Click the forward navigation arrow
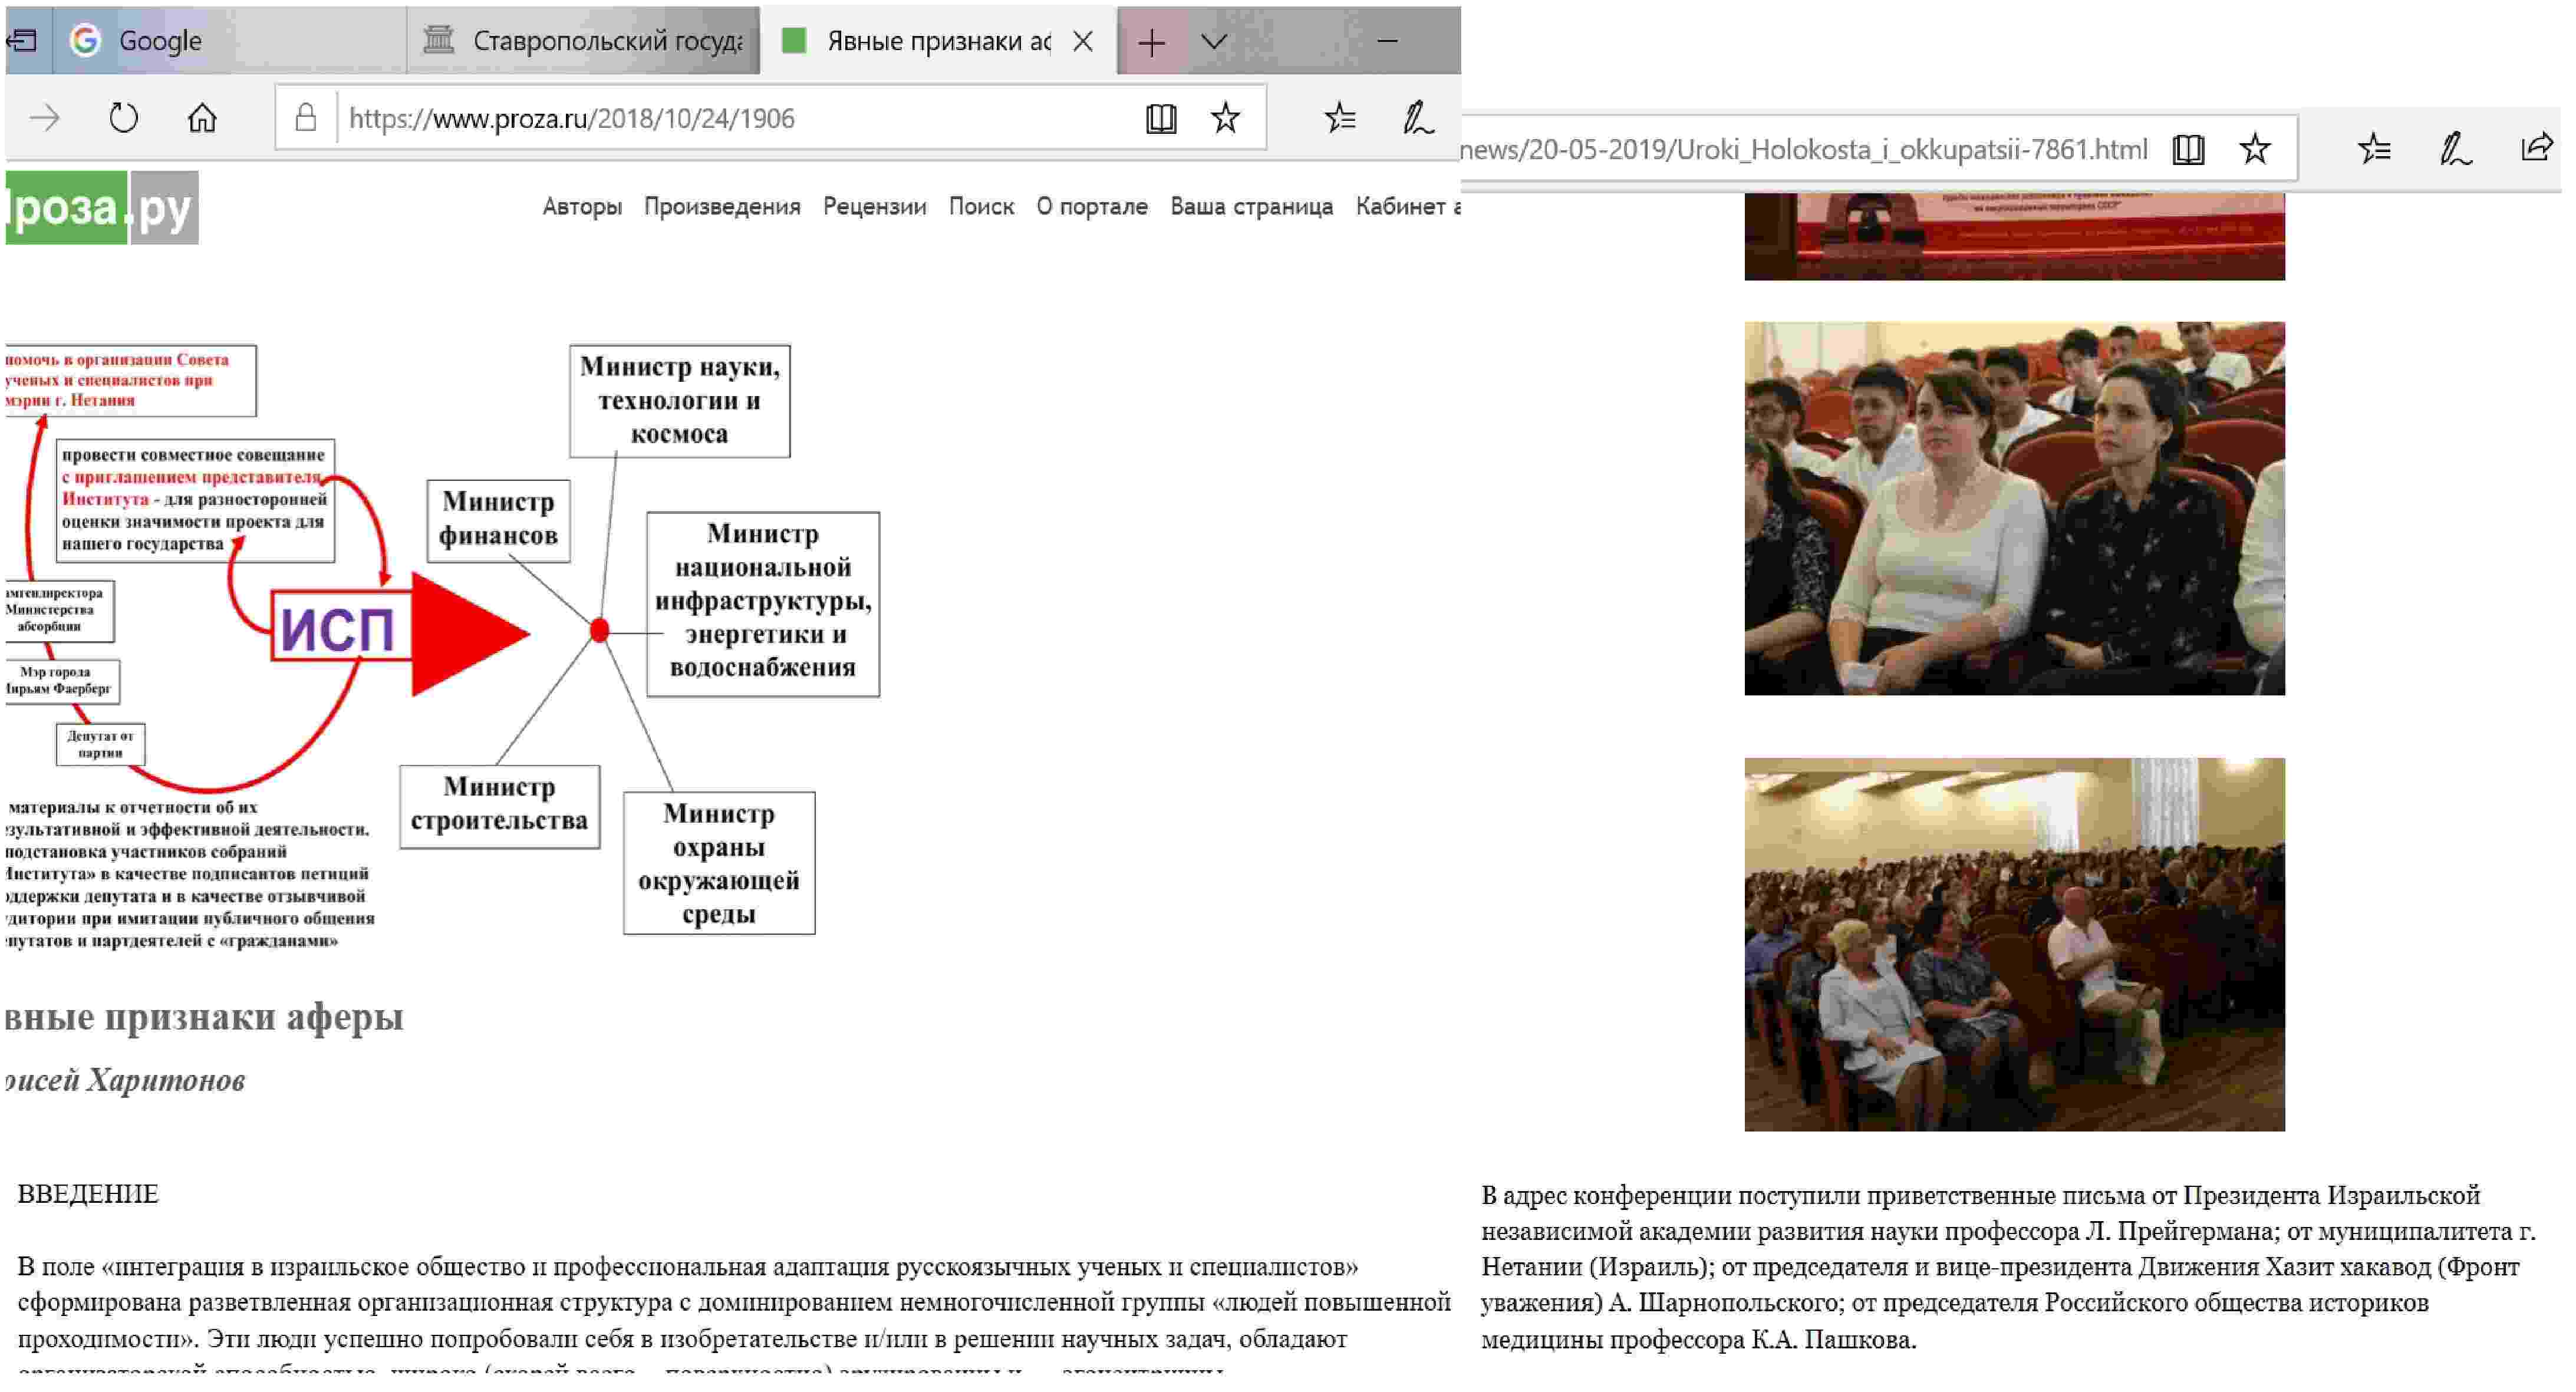This screenshot has height=1392, width=2576. [x=45, y=118]
